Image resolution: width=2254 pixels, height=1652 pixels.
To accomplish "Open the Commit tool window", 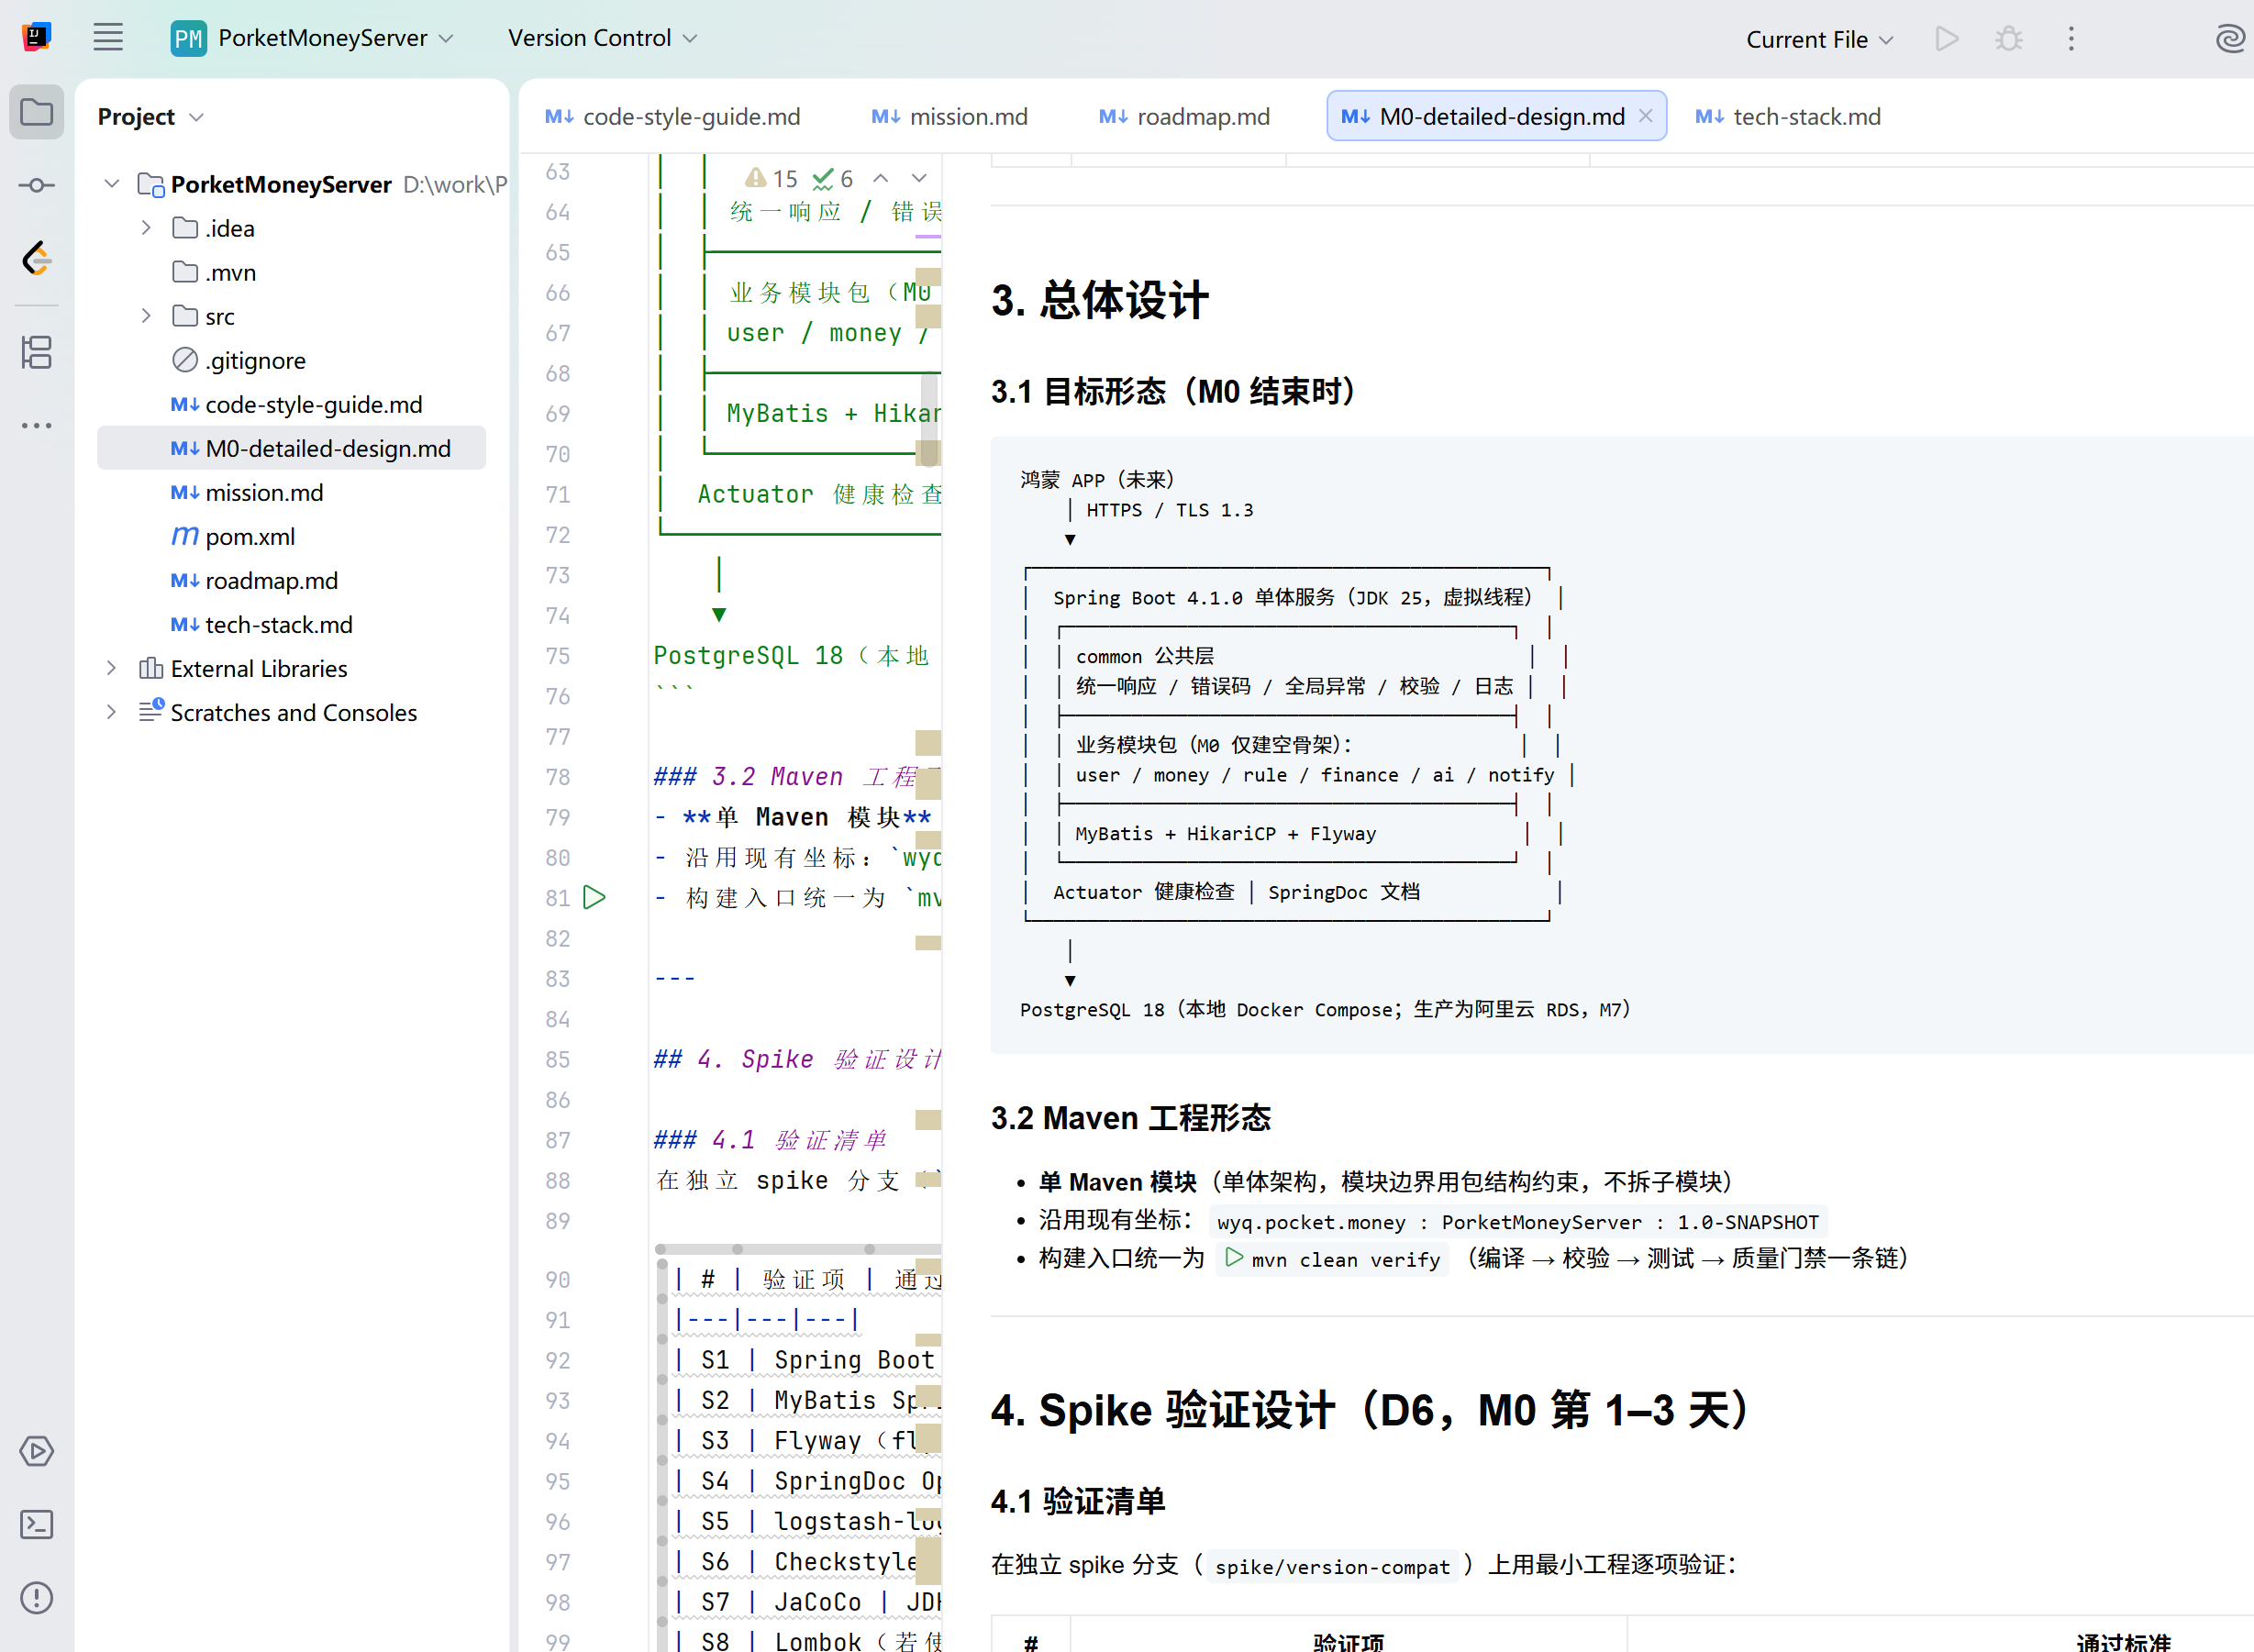I will pyautogui.click(x=37, y=185).
